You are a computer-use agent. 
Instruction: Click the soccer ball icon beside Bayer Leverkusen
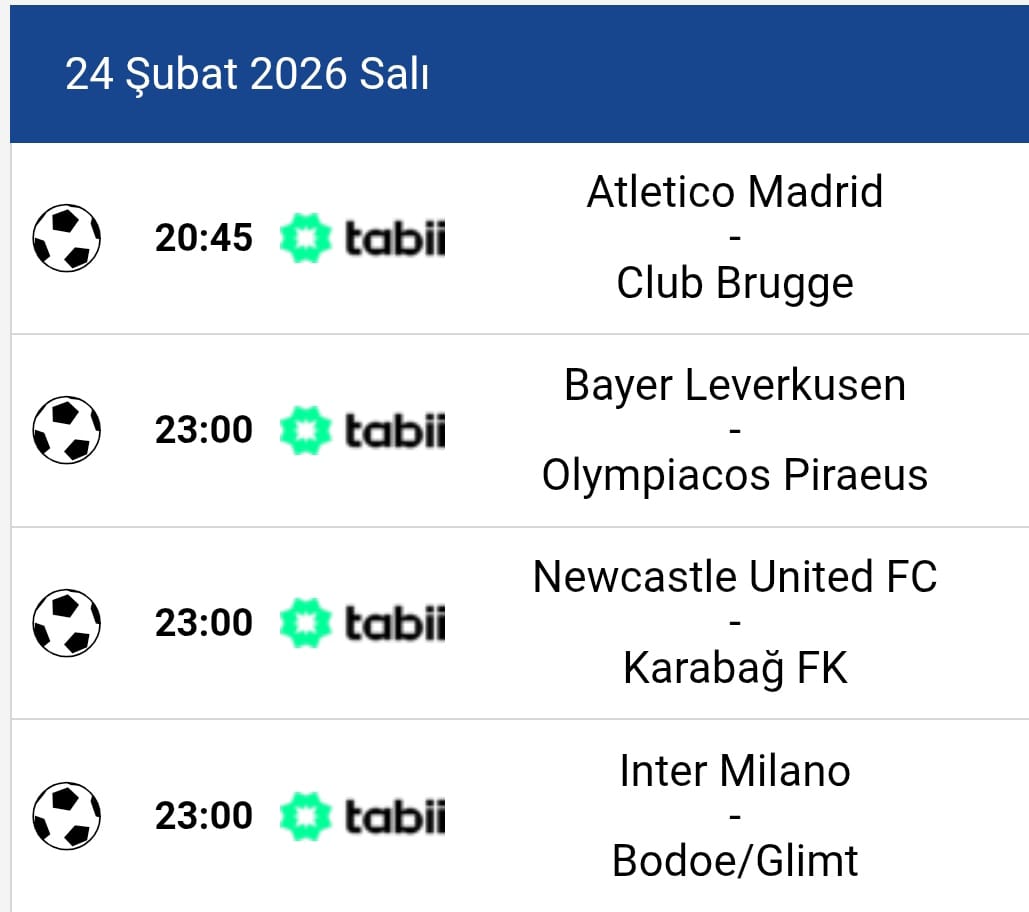click(x=67, y=430)
